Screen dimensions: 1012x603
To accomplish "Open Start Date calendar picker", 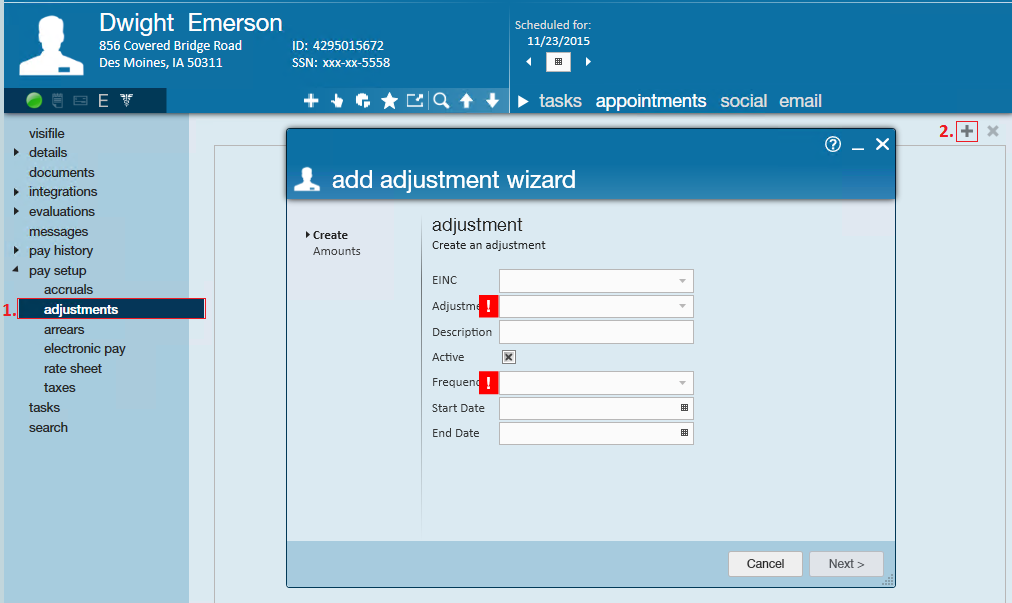I will tap(684, 408).
